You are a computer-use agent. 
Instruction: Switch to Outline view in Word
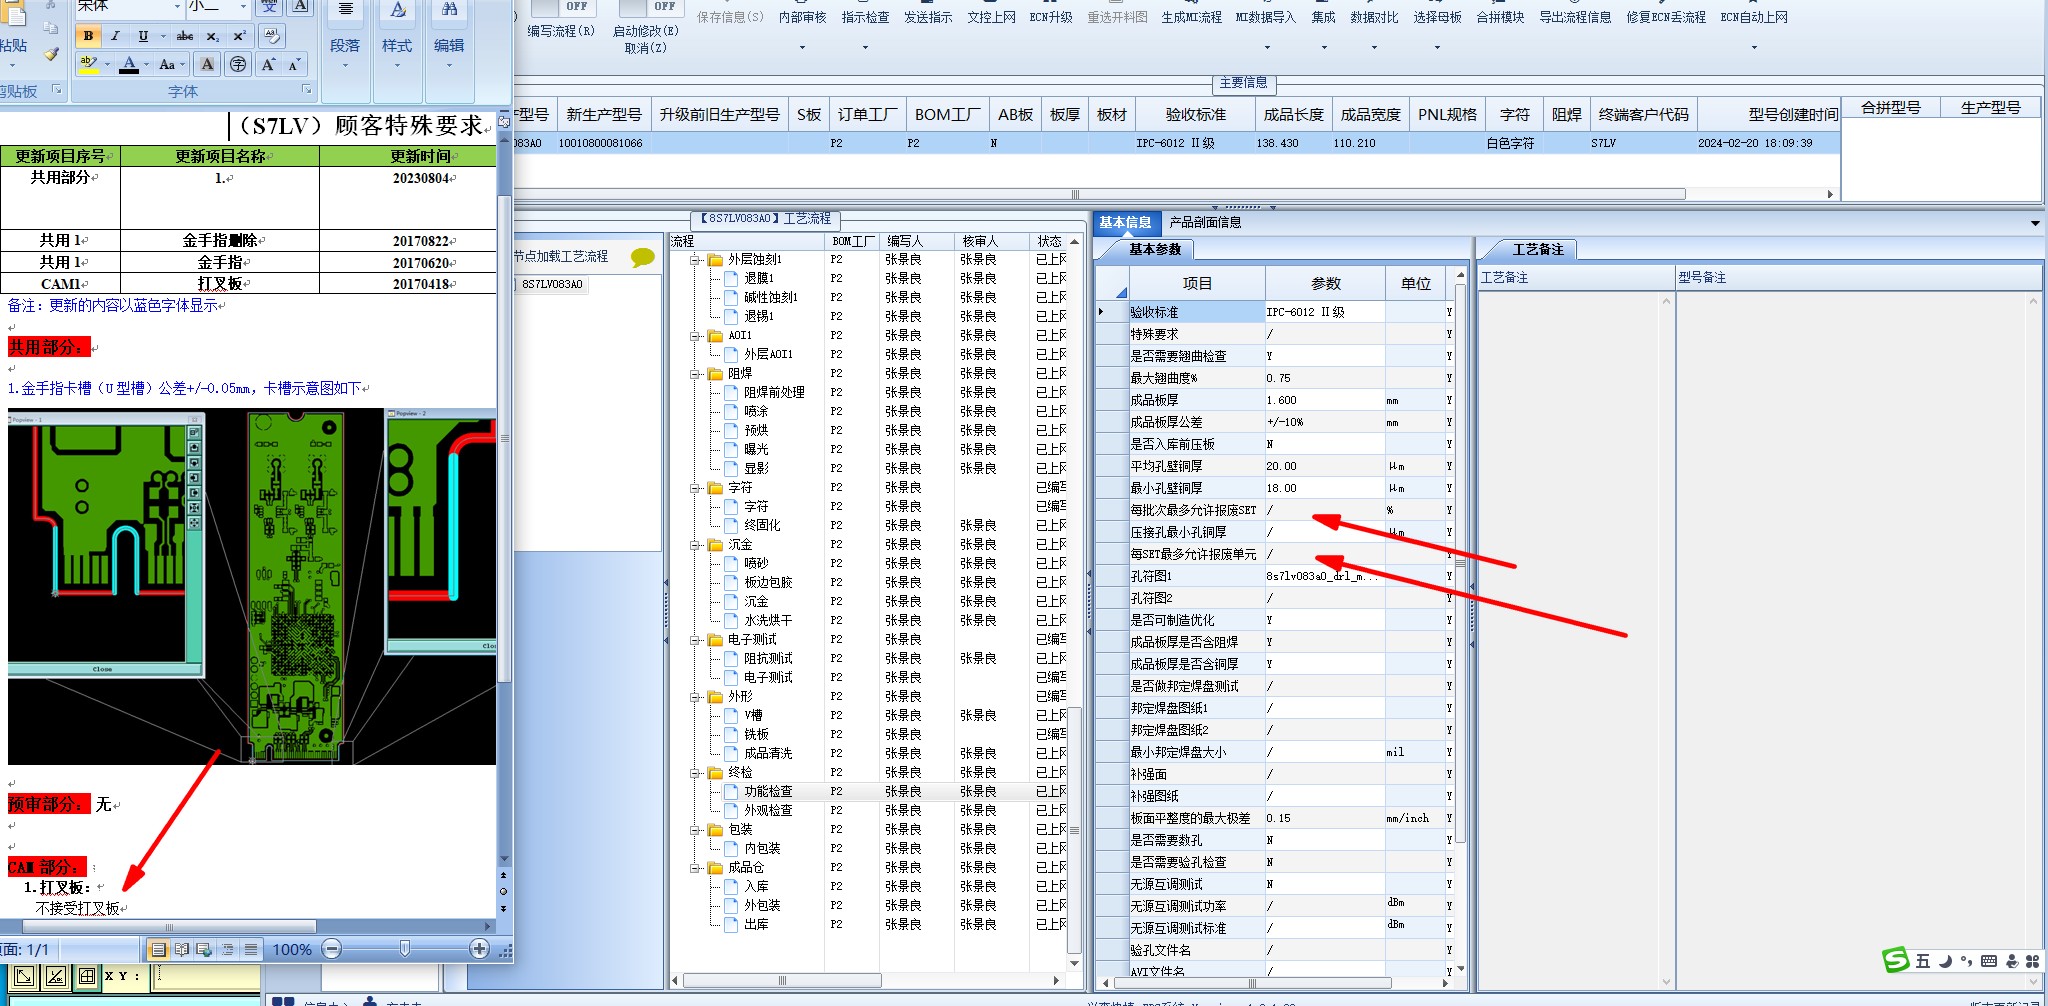point(228,949)
